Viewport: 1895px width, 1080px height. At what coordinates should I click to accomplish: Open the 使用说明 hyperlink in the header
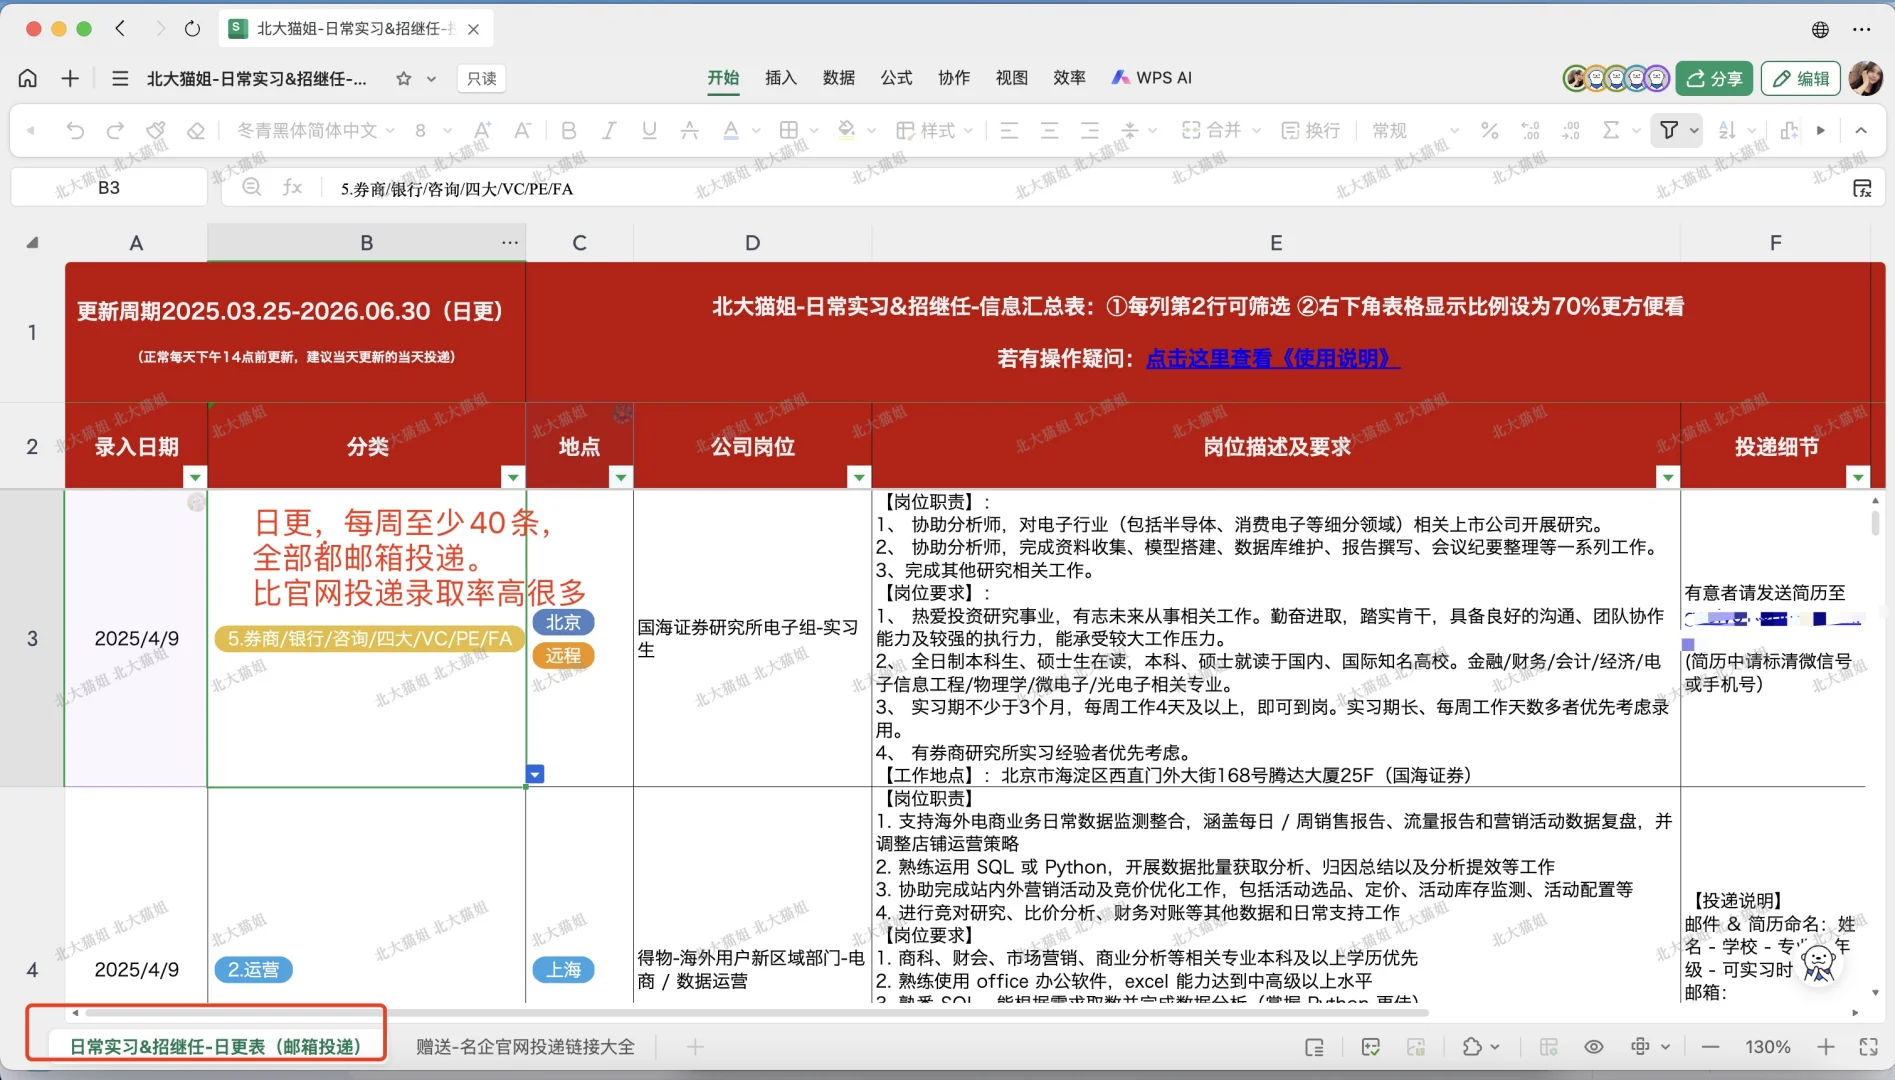coord(1273,358)
